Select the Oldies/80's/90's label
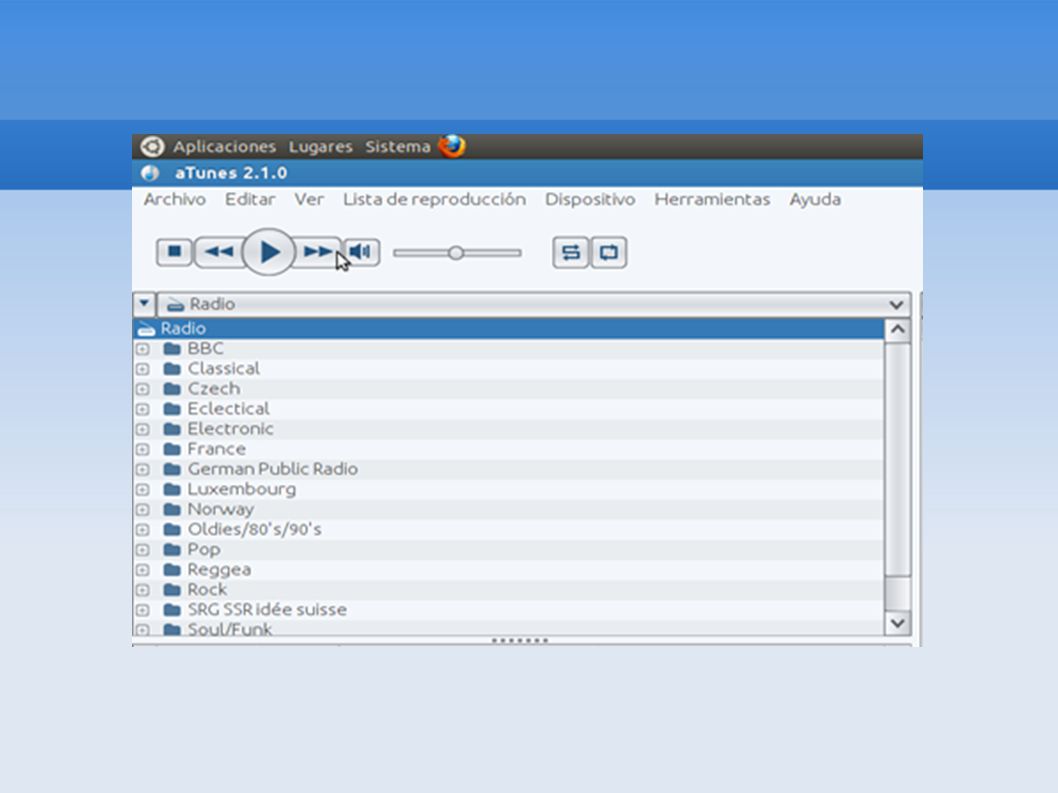The width and height of the screenshot is (1058, 793). 254,529
